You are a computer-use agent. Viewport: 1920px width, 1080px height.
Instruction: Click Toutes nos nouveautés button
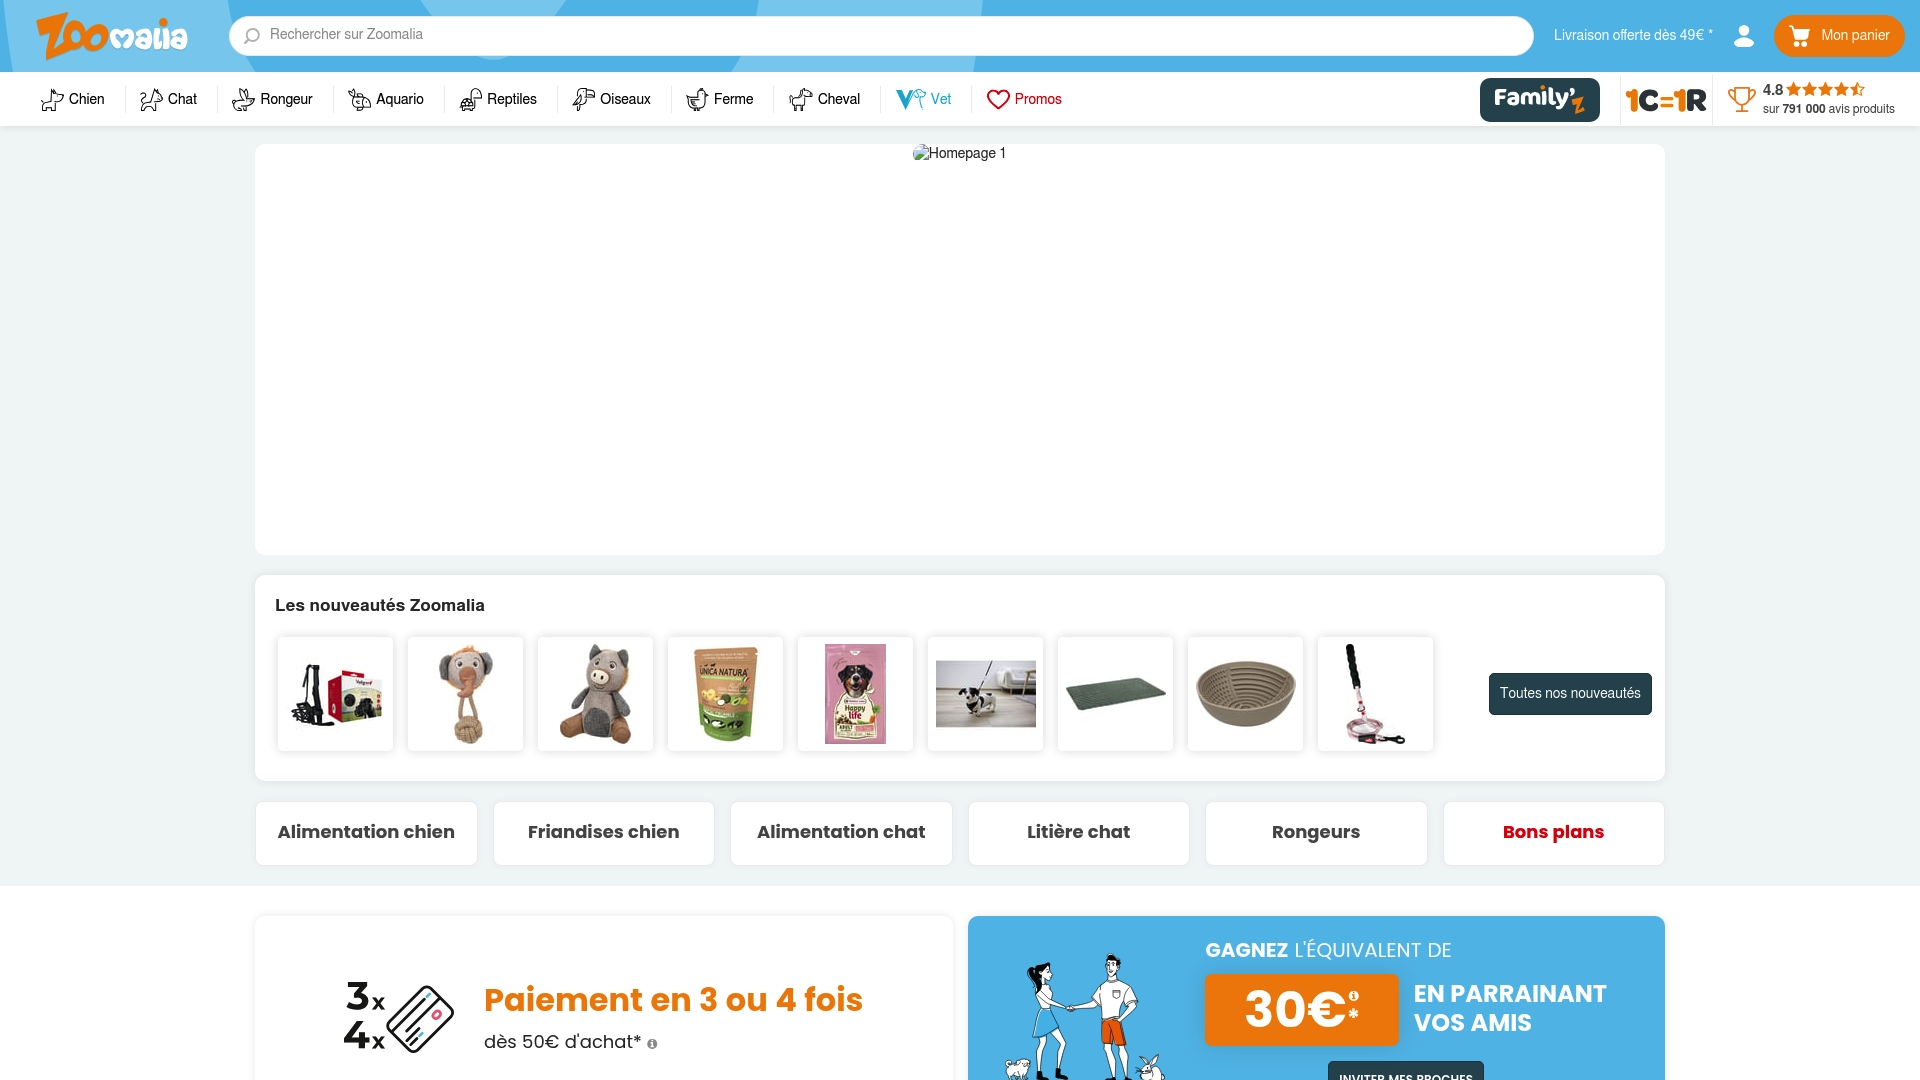coord(1569,693)
